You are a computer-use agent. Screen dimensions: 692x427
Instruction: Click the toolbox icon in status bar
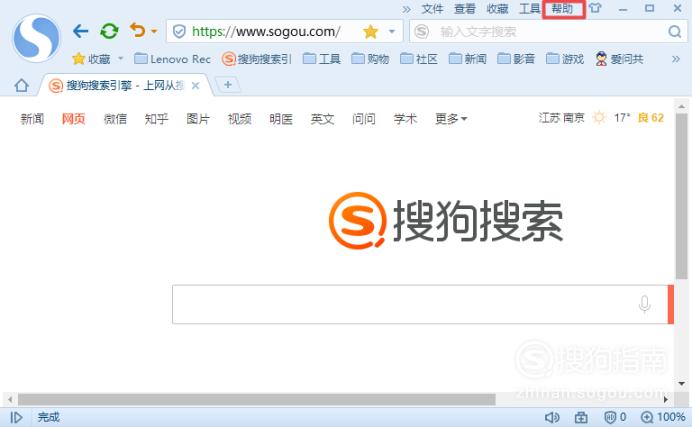(x=581, y=417)
